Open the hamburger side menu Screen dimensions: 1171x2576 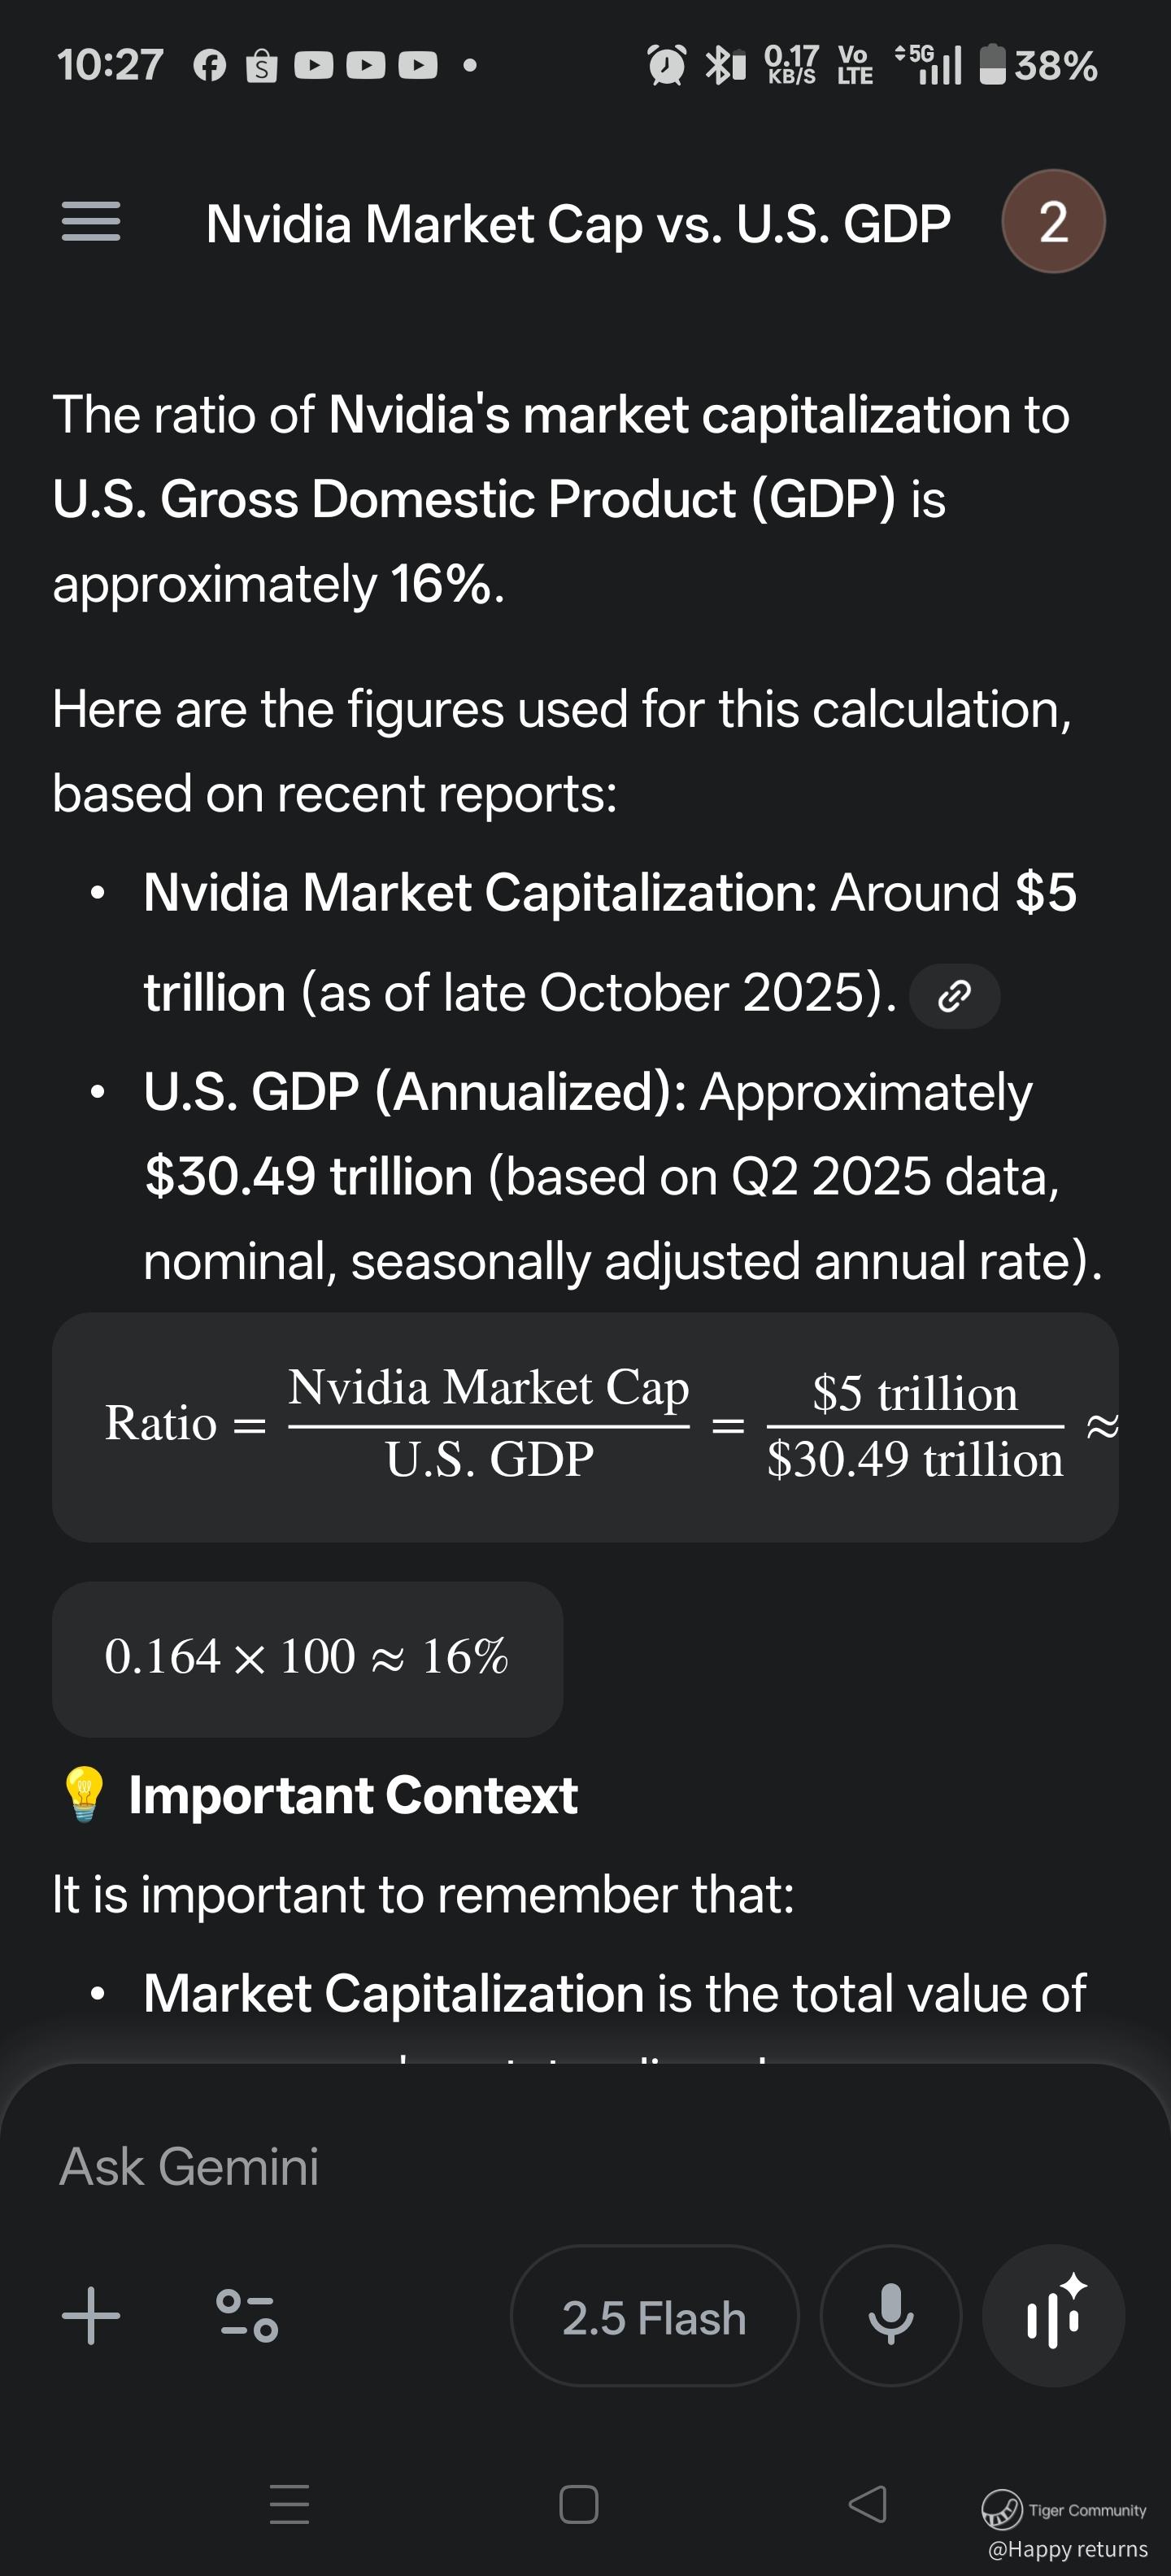point(91,221)
